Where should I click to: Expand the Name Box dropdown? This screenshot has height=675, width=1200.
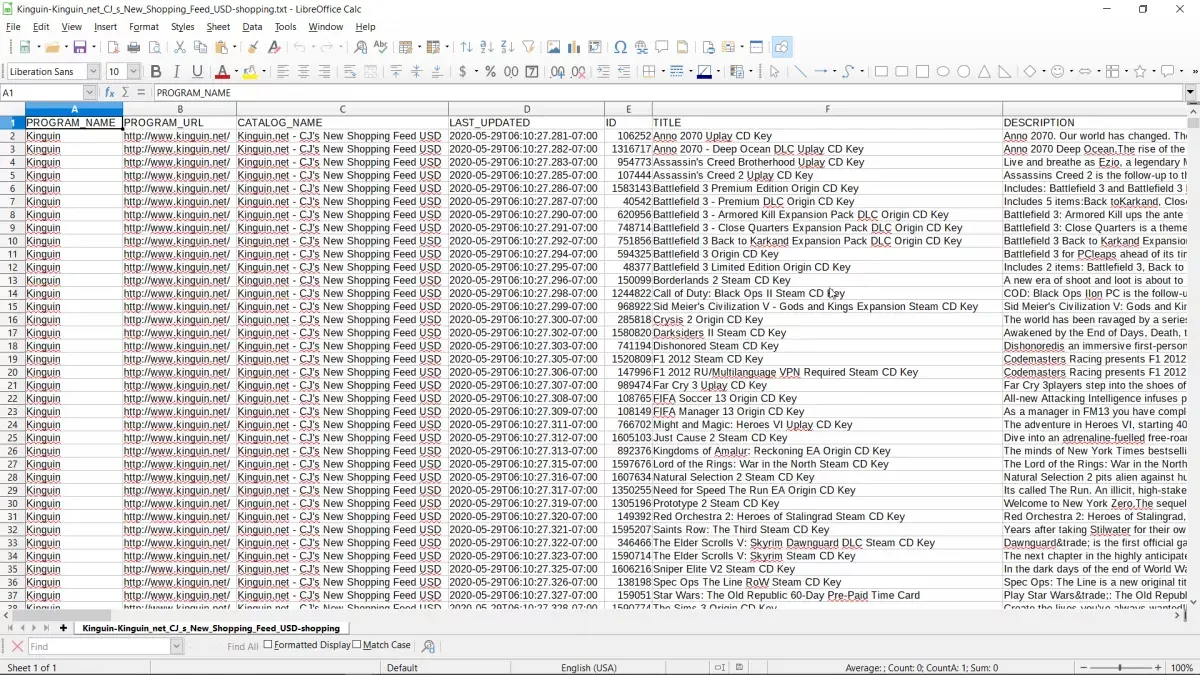click(x=89, y=93)
